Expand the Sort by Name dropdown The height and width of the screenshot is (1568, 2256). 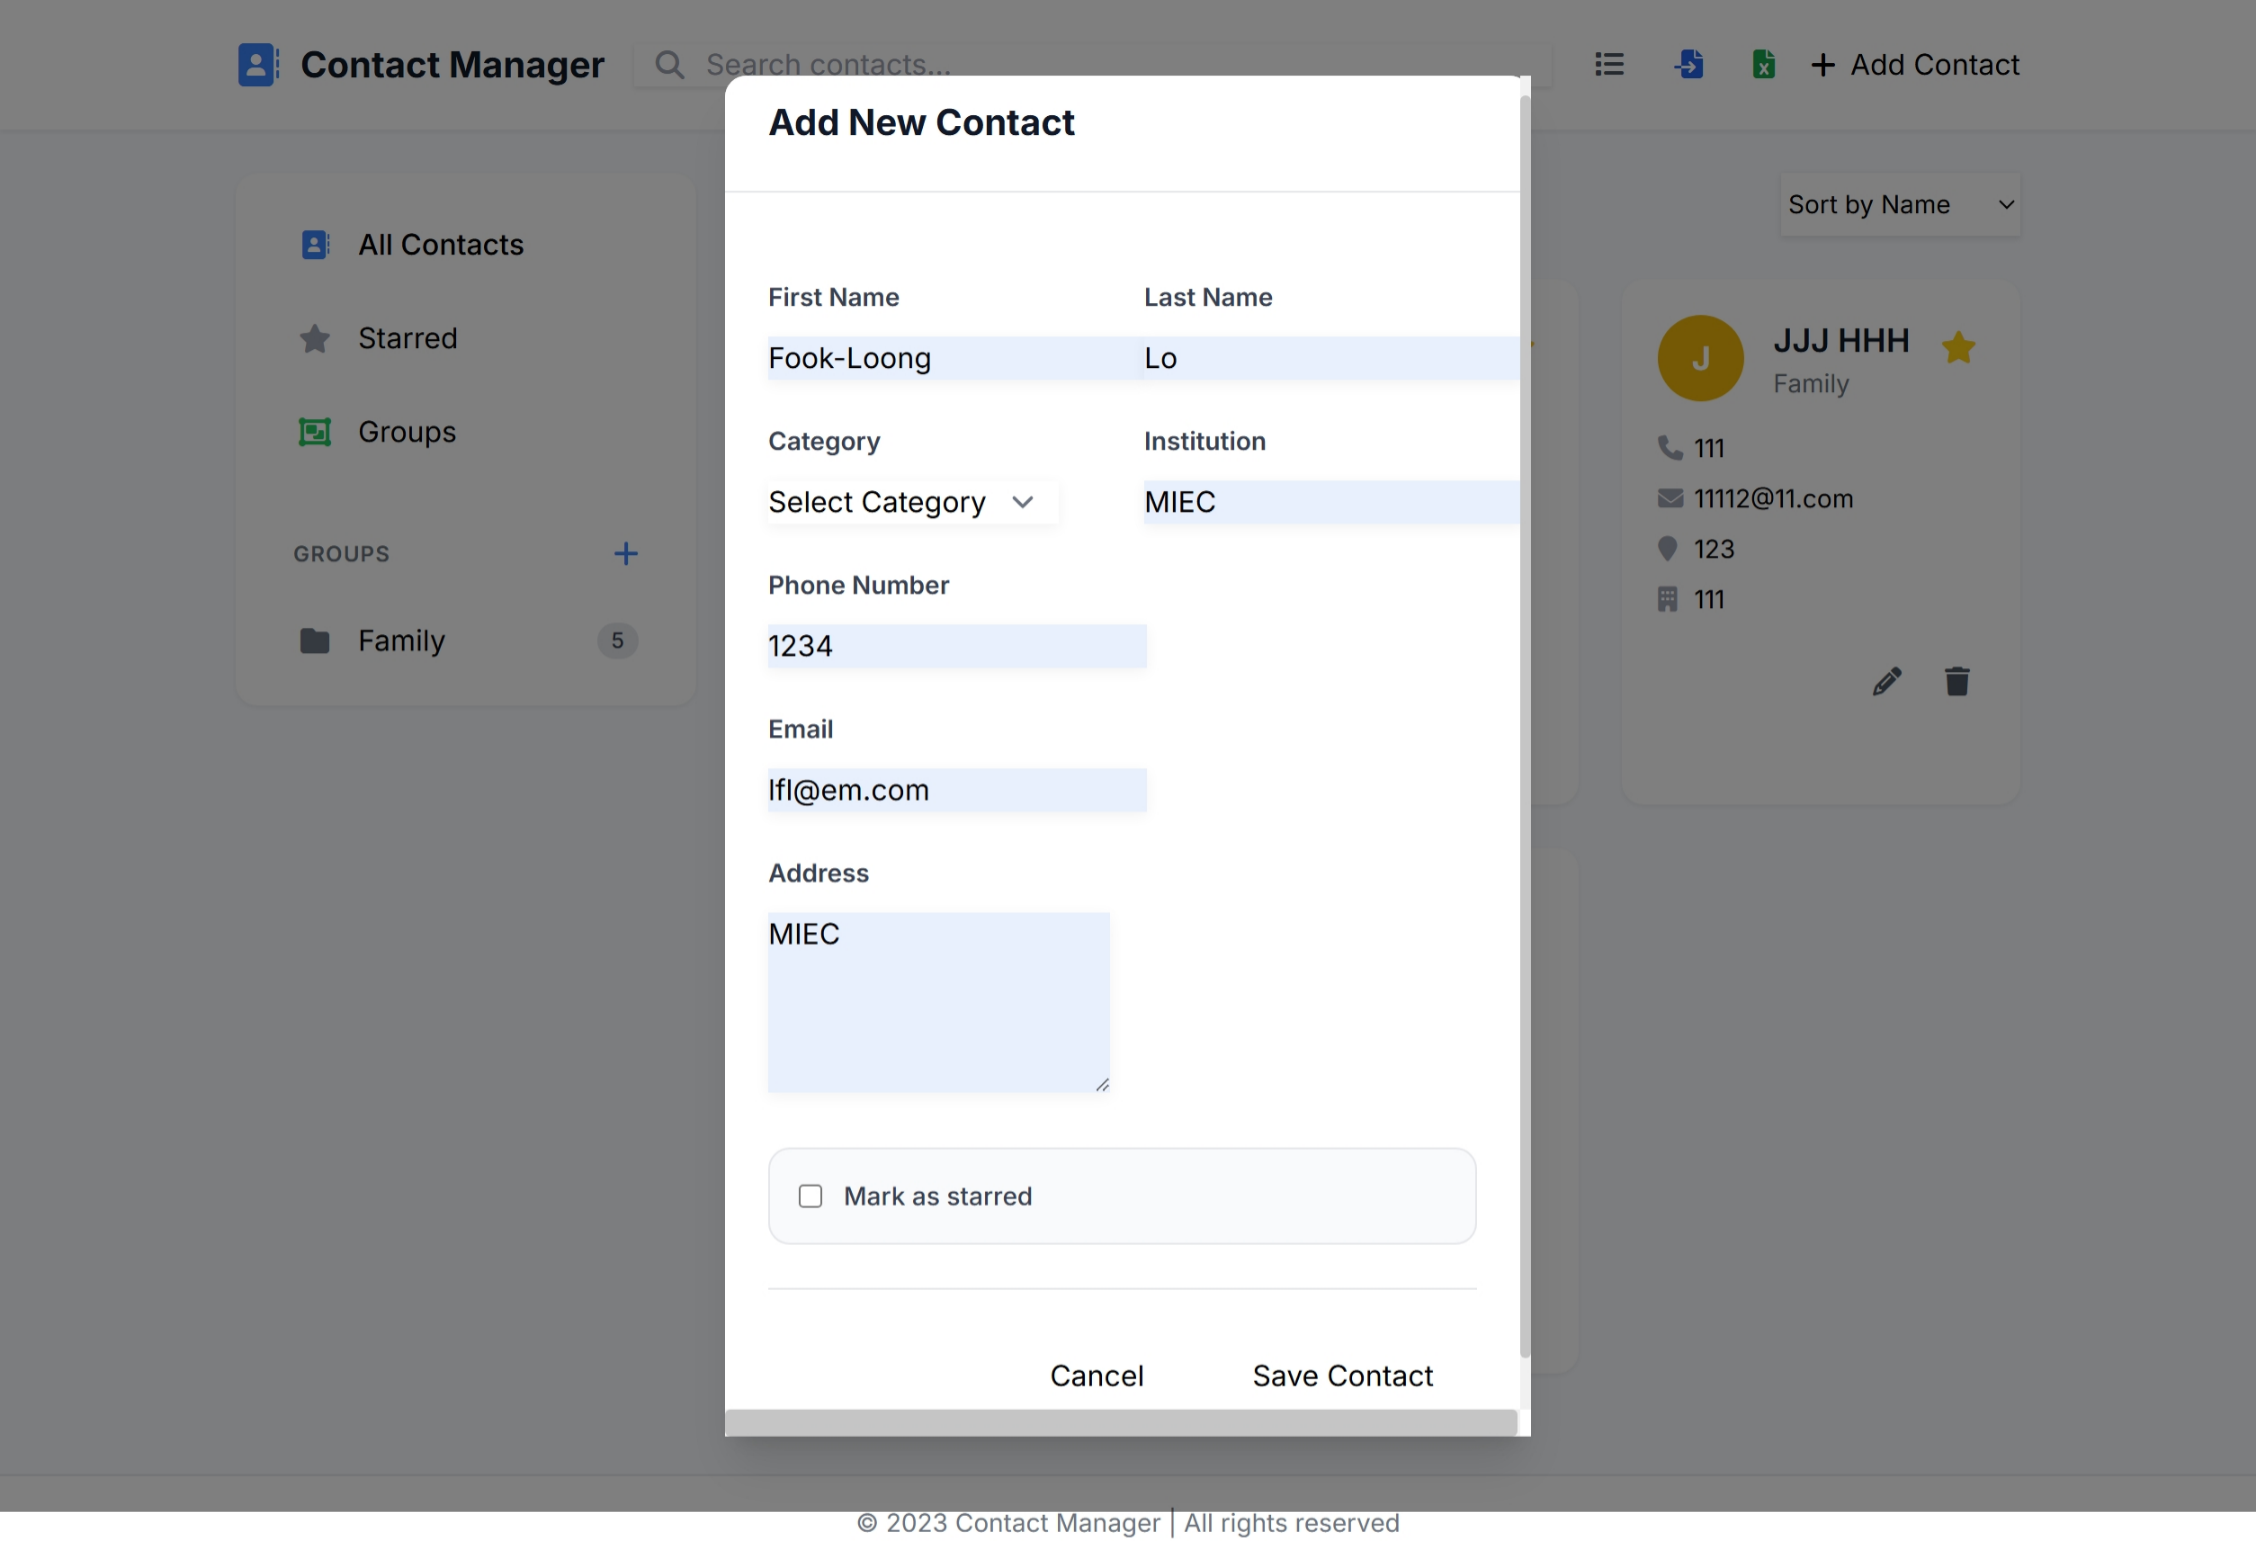point(1899,205)
